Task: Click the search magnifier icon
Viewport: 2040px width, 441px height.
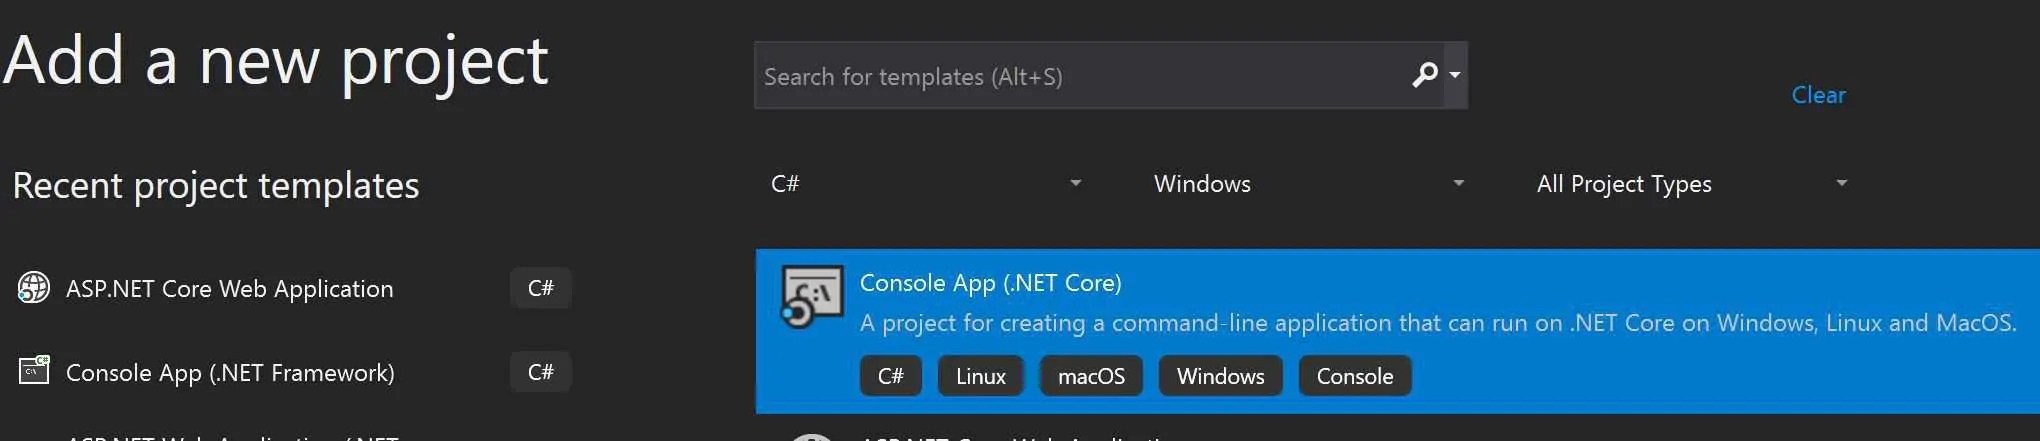Action: 1424,75
